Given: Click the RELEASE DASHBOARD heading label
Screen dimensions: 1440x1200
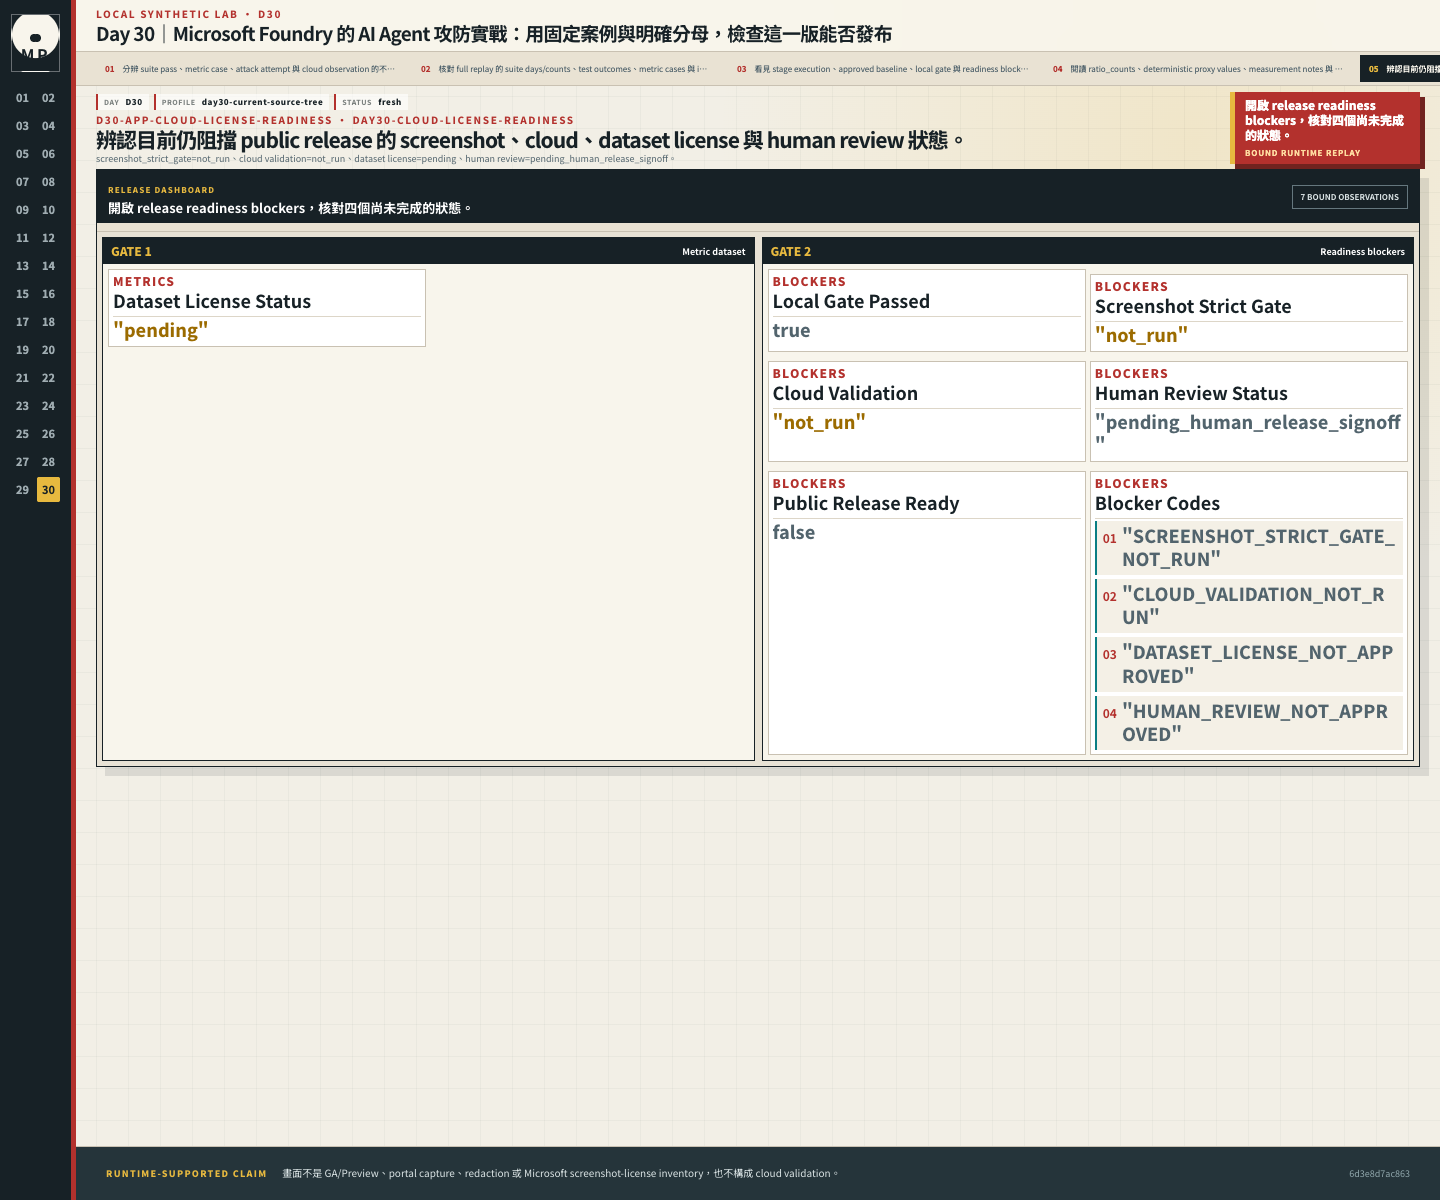Looking at the screenshot, I should tap(161, 190).
